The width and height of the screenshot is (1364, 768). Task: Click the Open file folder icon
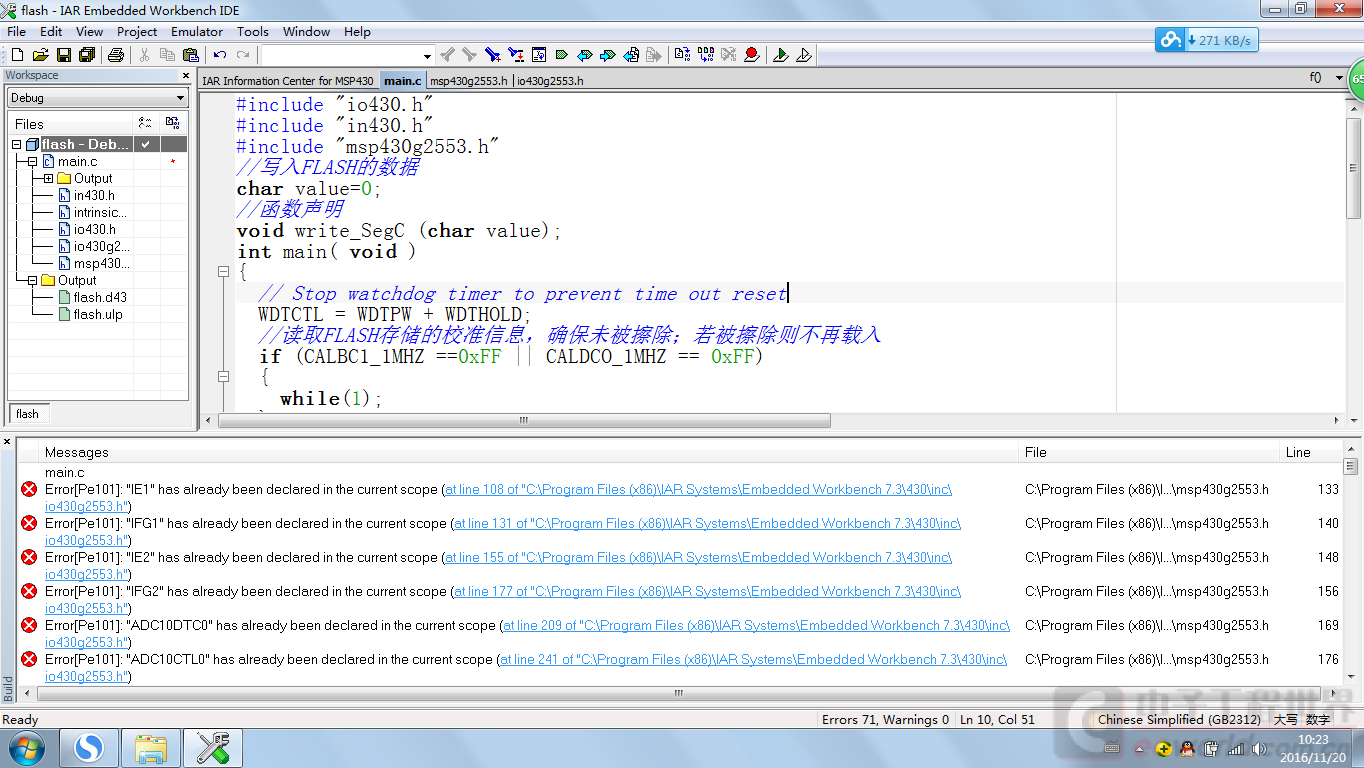coord(40,55)
